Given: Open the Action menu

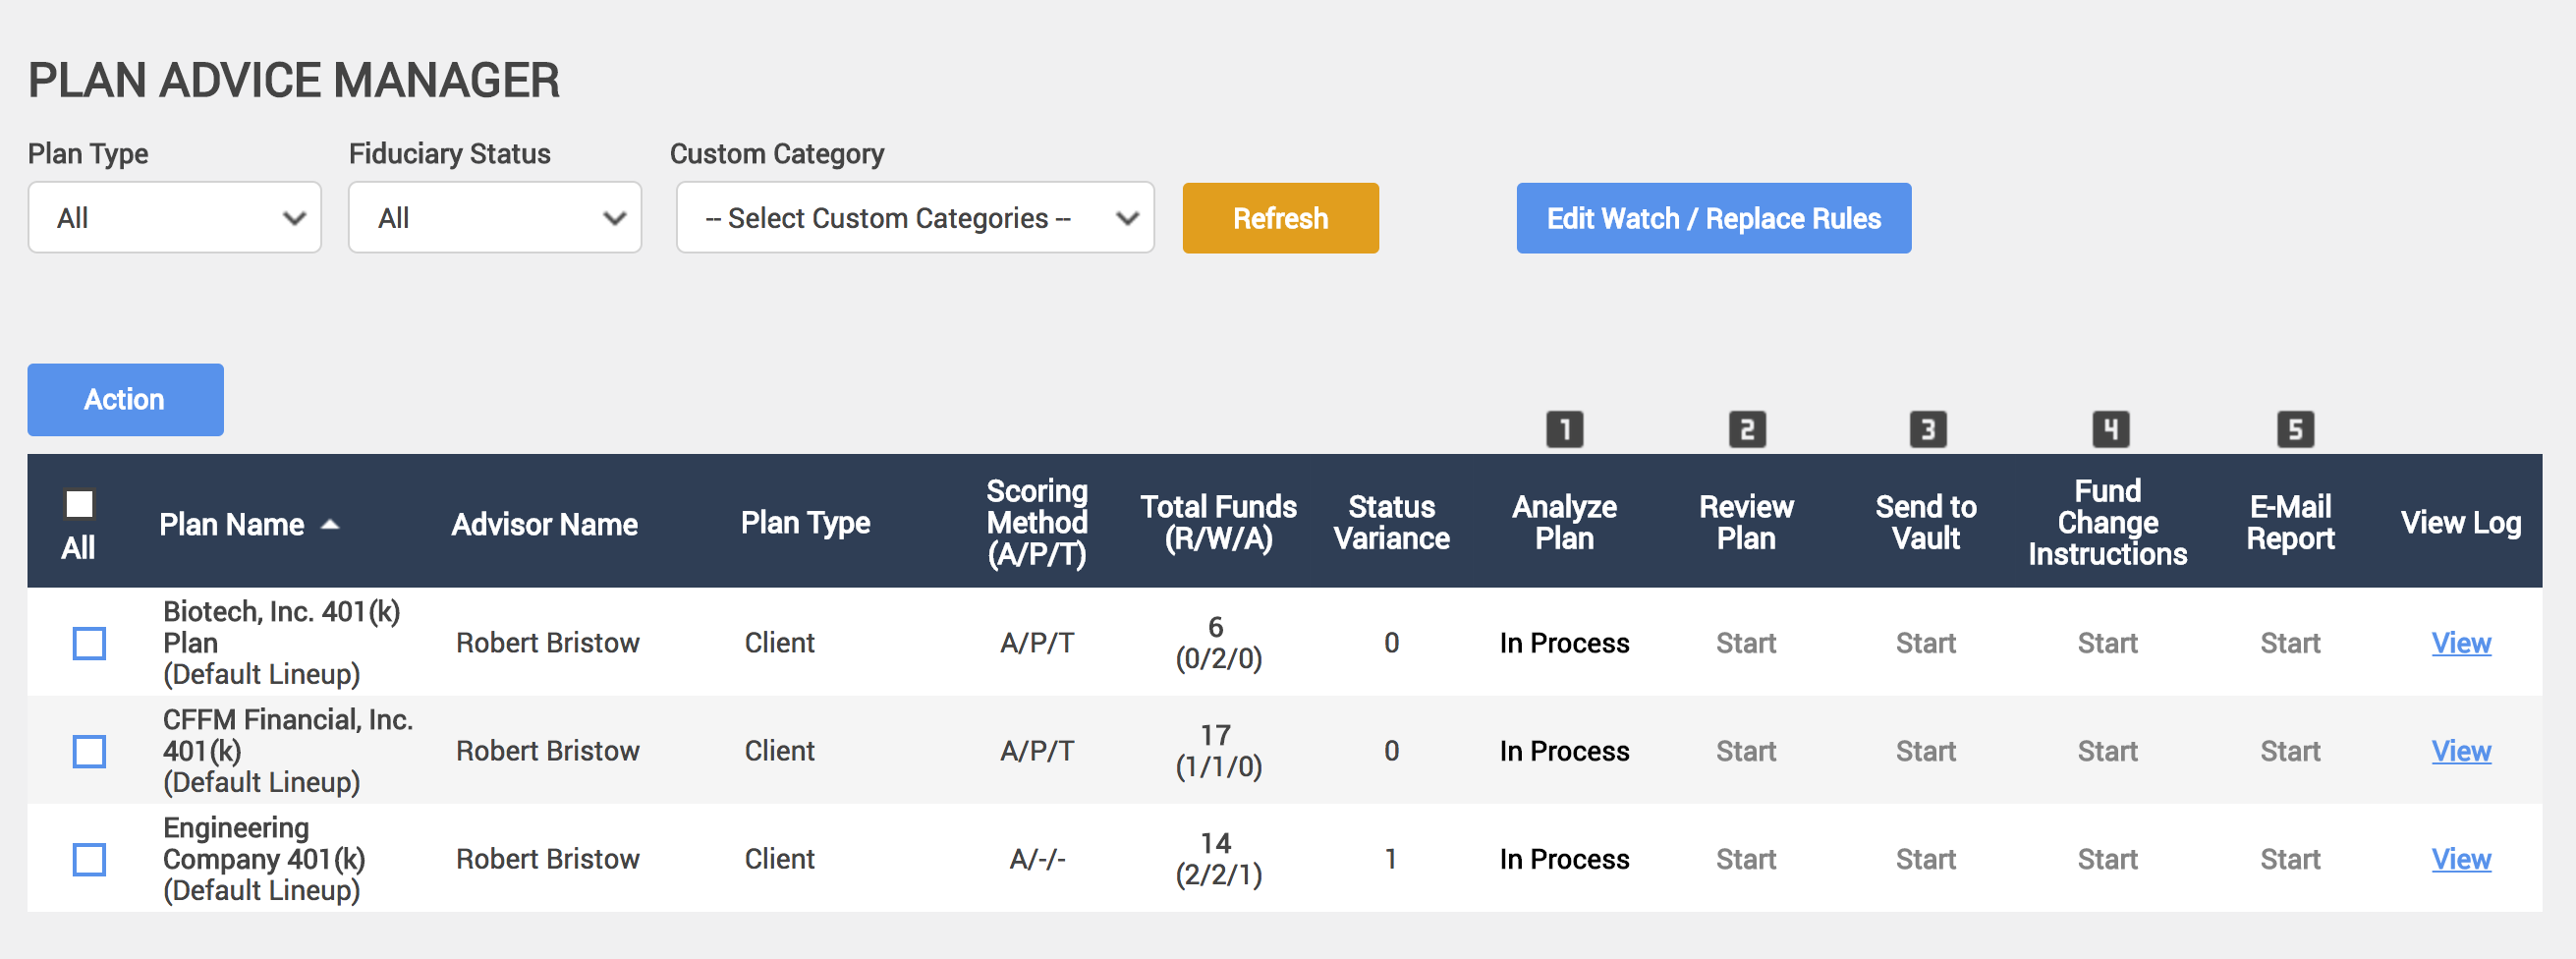Looking at the screenshot, I should [x=125, y=399].
